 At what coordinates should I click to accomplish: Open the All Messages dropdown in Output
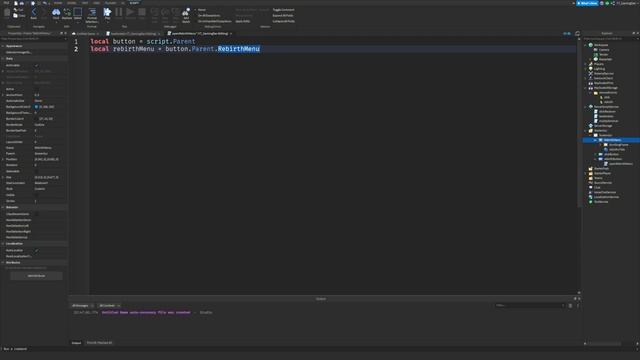pos(83,305)
